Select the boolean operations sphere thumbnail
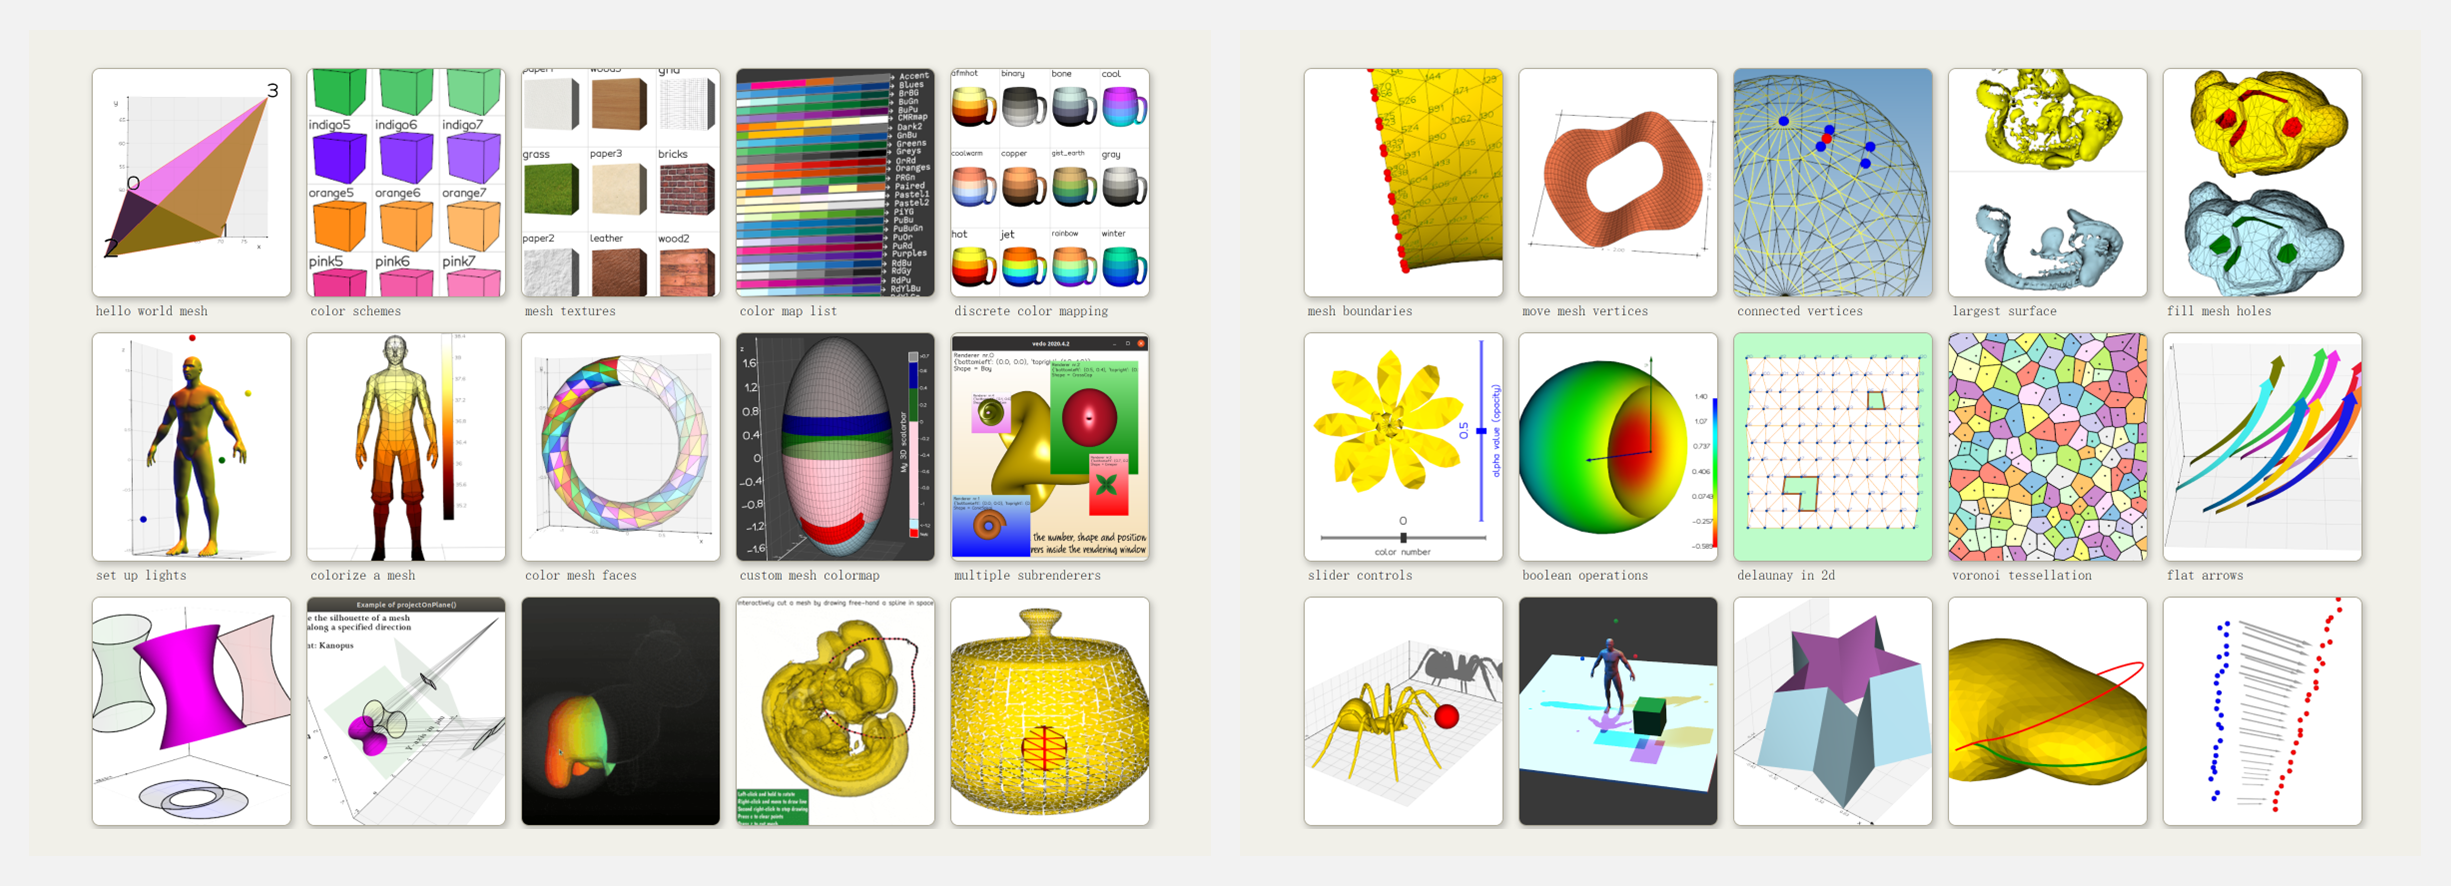The image size is (2451, 886). pos(1618,447)
